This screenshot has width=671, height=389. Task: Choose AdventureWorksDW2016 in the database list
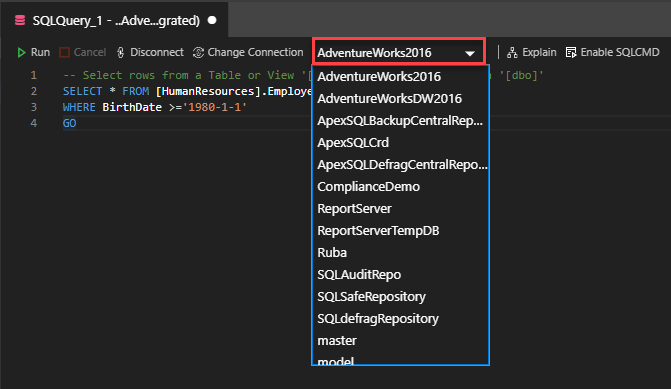pos(401,98)
